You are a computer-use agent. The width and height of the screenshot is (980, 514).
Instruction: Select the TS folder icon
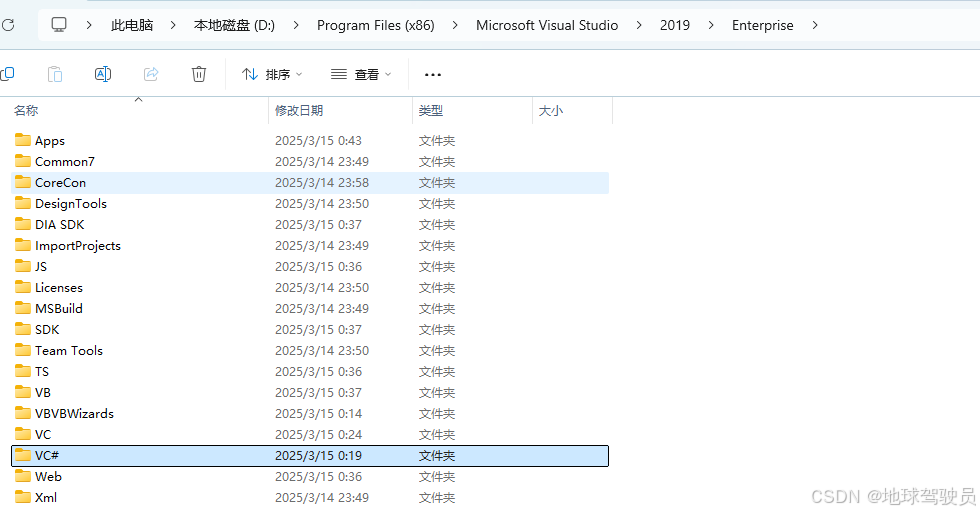pyautogui.click(x=23, y=371)
